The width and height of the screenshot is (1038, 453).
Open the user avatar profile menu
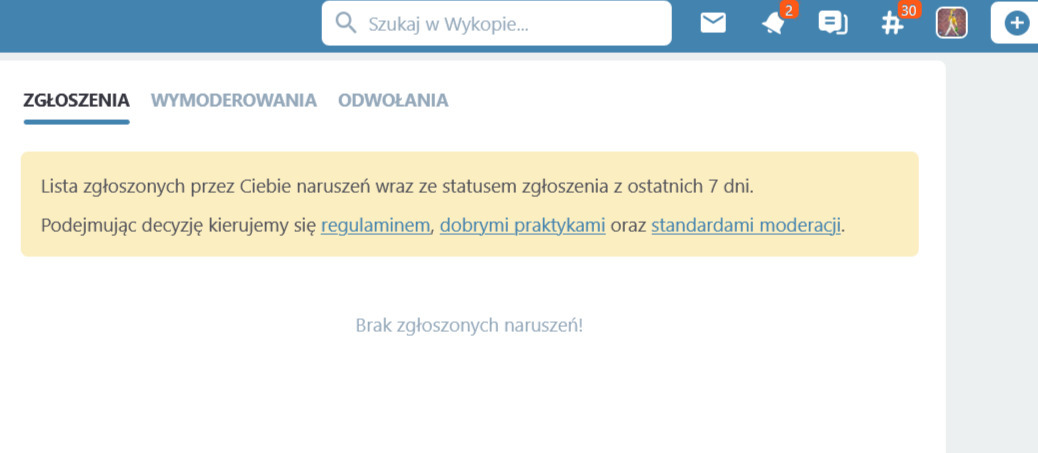pyautogui.click(x=951, y=23)
